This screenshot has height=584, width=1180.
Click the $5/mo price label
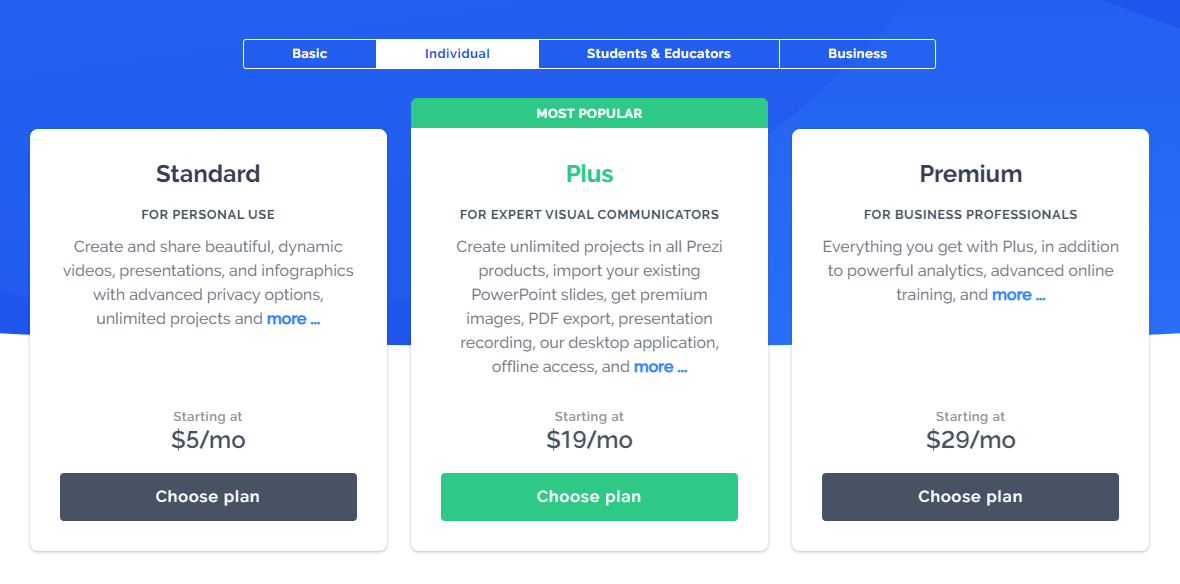point(208,440)
